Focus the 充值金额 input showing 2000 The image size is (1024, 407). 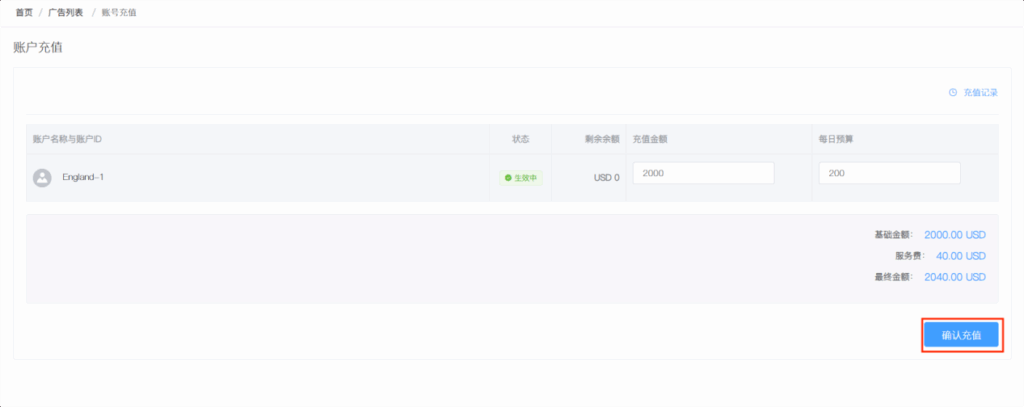coord(703,173)
